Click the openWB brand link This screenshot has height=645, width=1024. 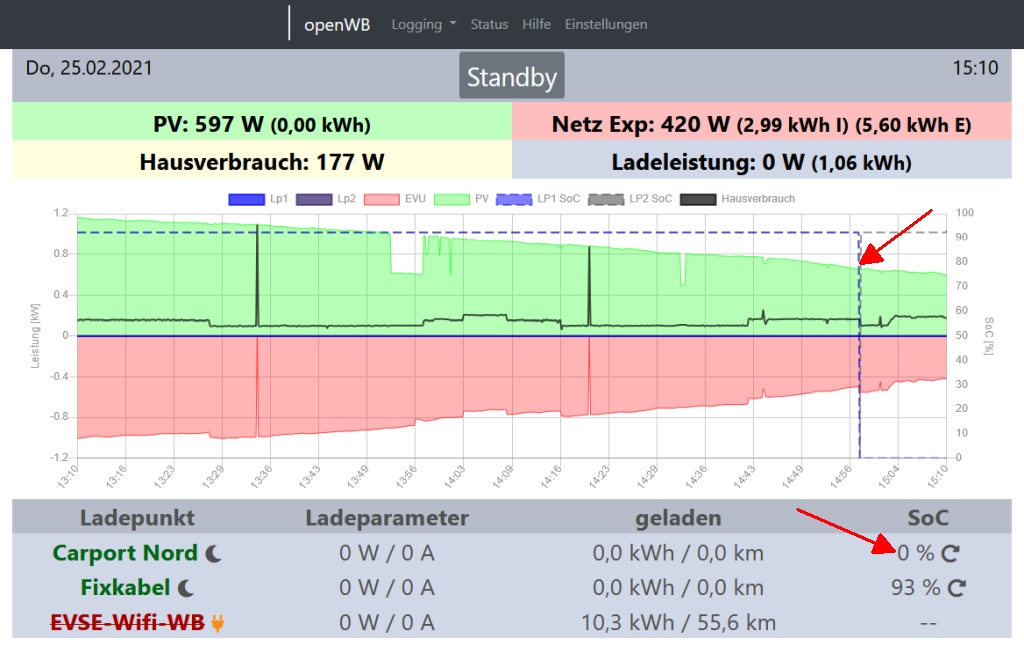click(337, 24)
